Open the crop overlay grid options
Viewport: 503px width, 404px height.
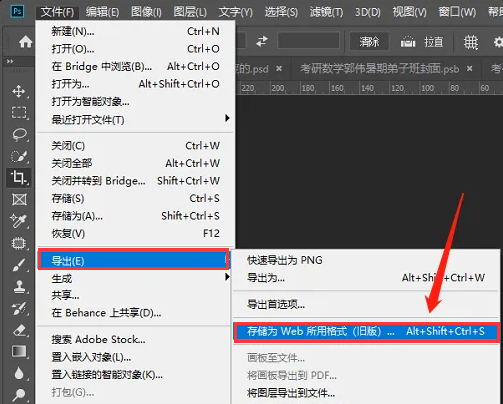point(471,42)
